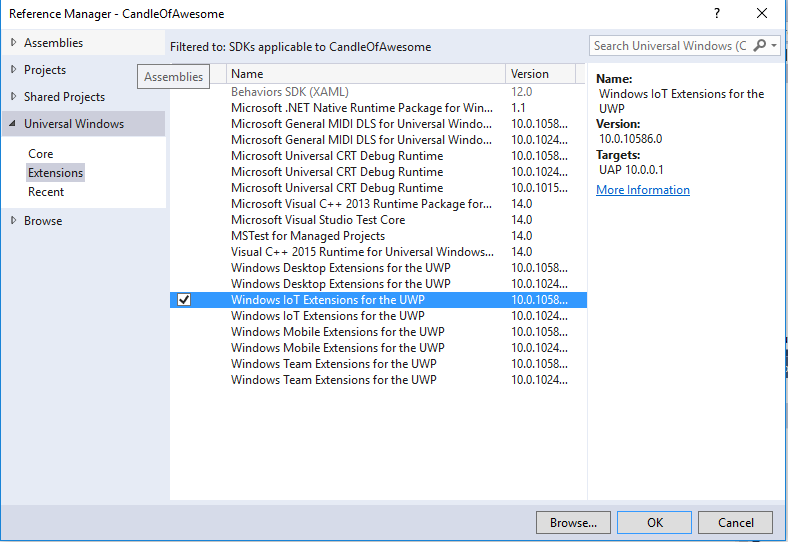Image resolution: width=788 pixels, height=542 pixels.
Task: Open the More Information link
Action: pyautogui.click(x=642, y=190)
